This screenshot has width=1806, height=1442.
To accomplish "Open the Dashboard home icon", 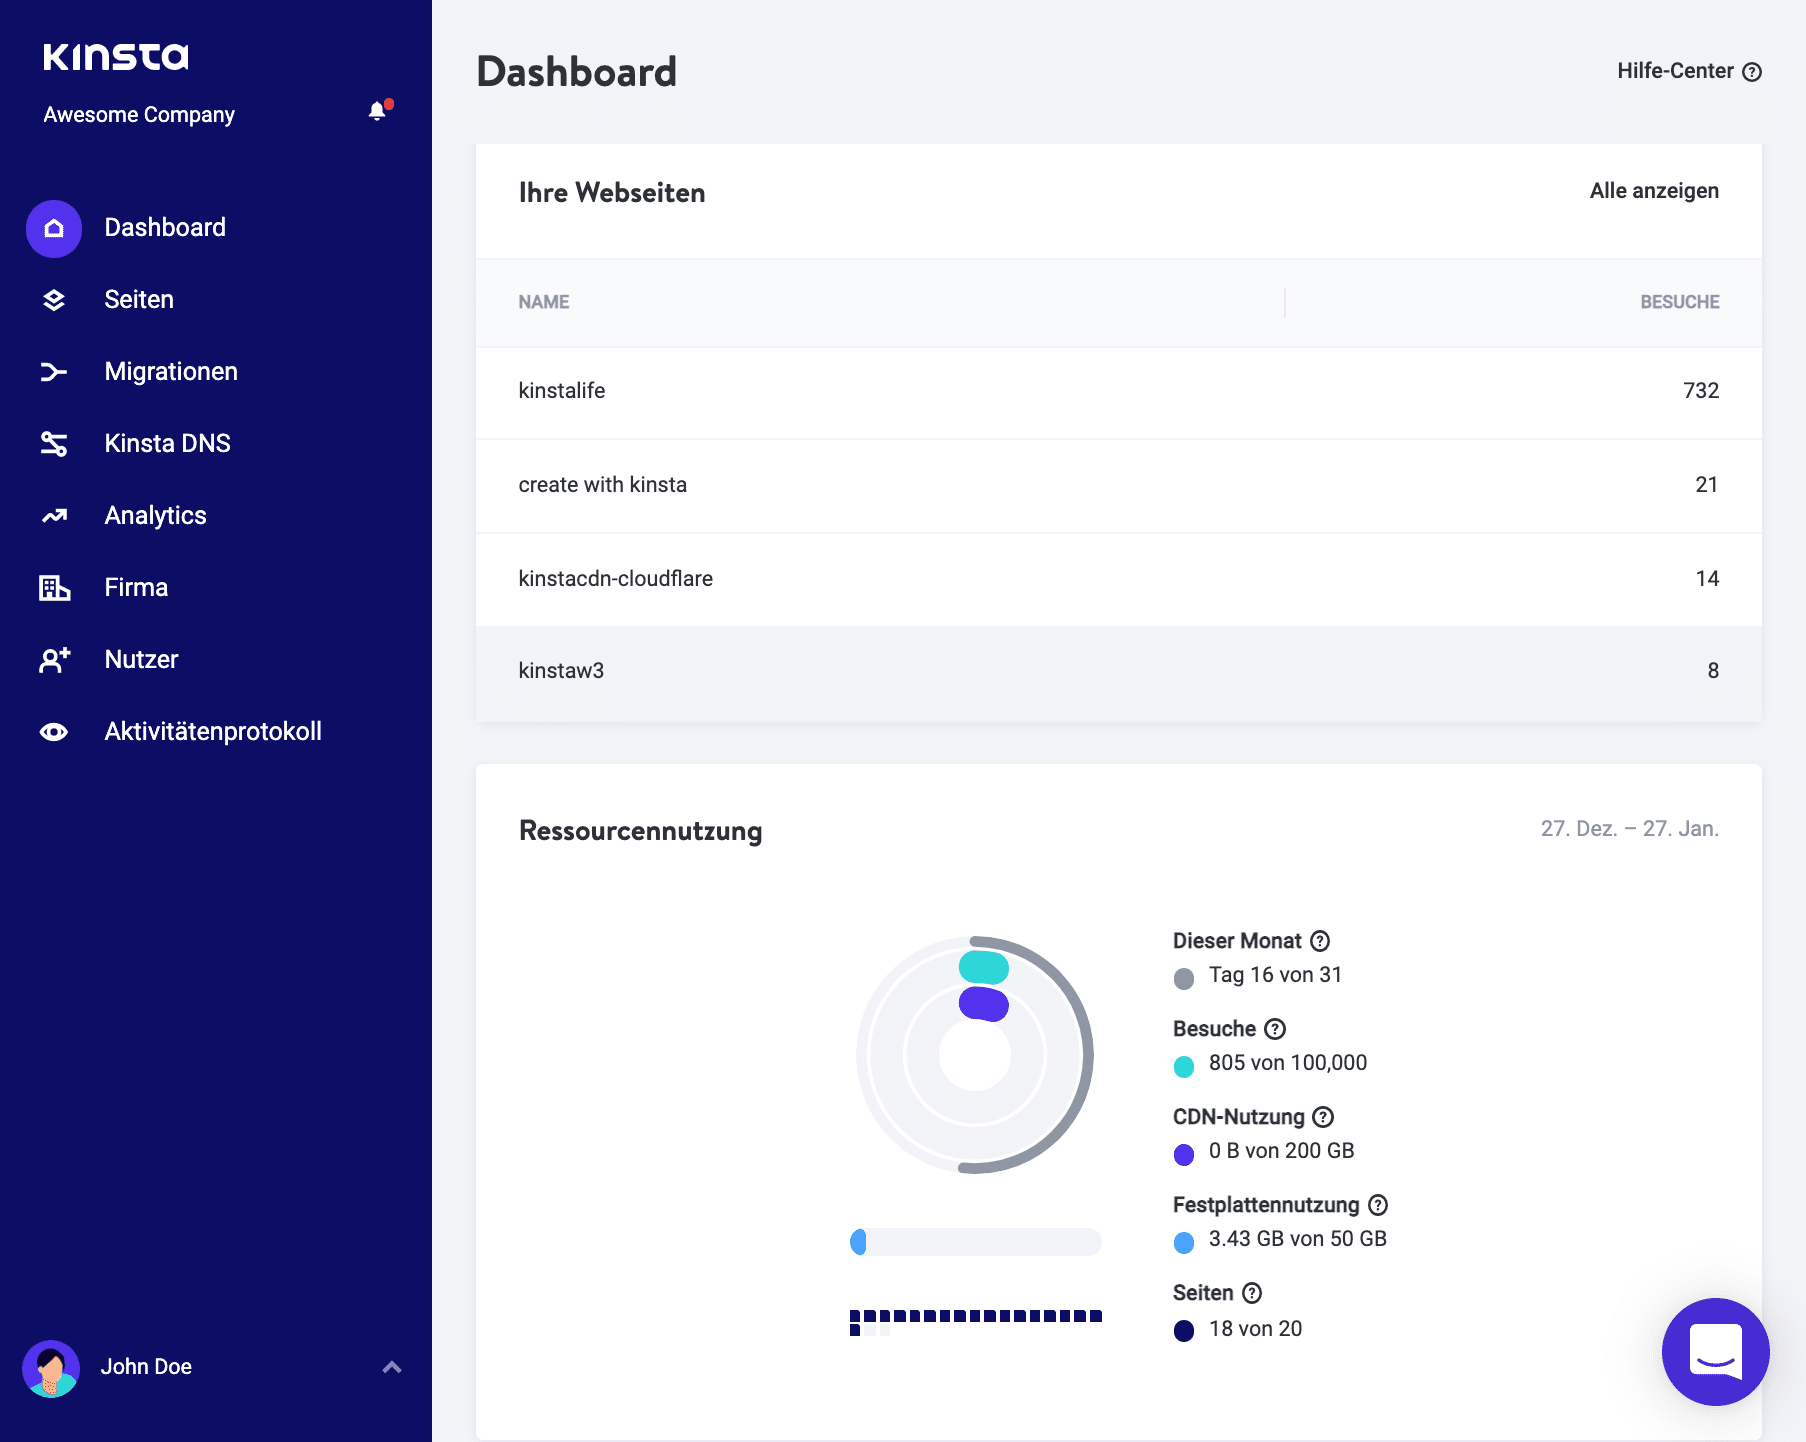I will point(53,228).
